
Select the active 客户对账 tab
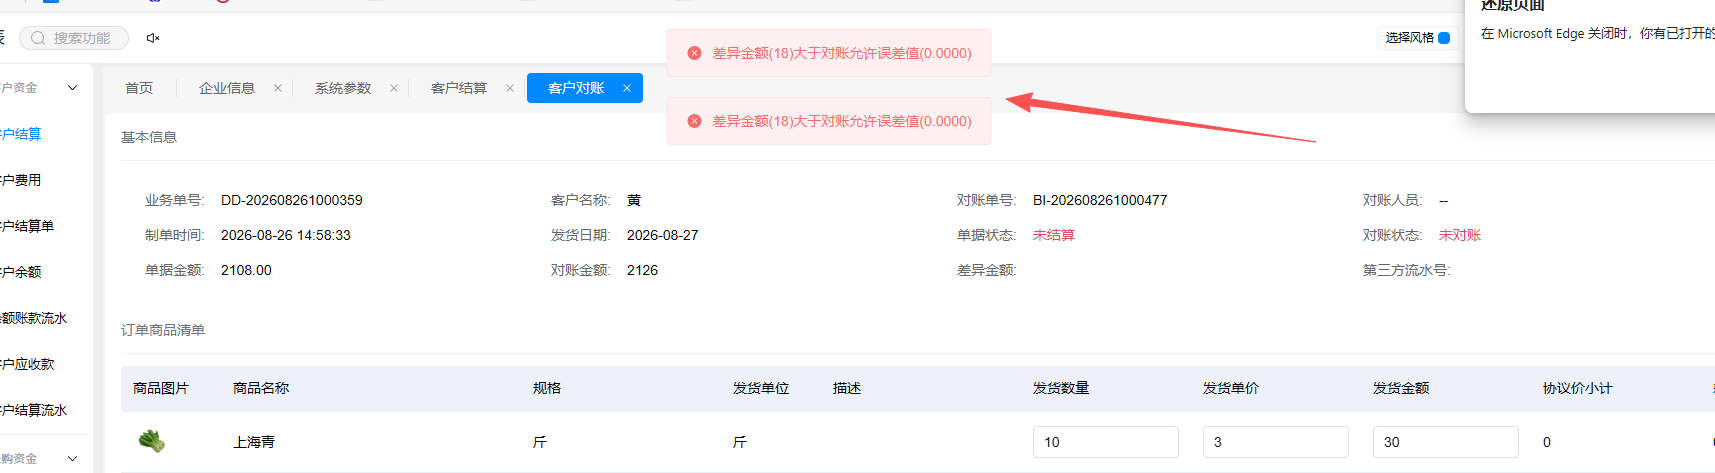point(576,88)
